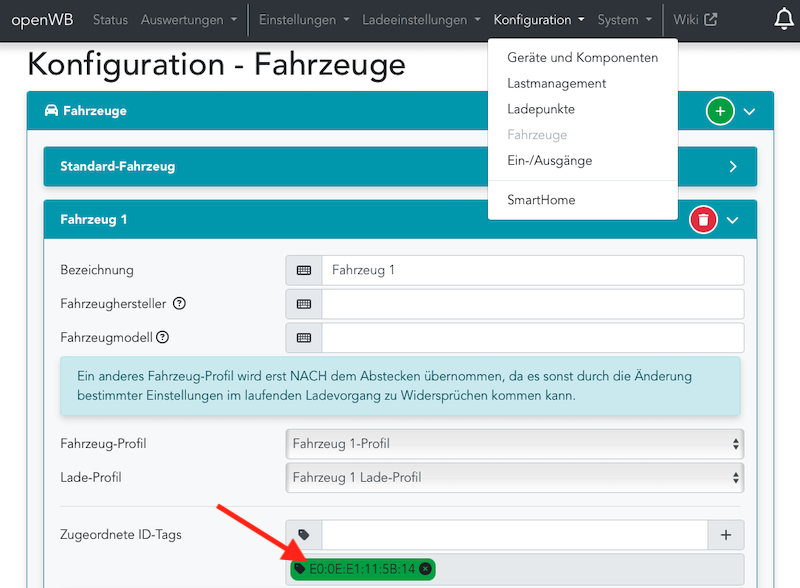This screenshot has width=800, height=588.
Task: Focus the Zugeordnete ID-Tags input field
Action: click(x=514, y=536)
